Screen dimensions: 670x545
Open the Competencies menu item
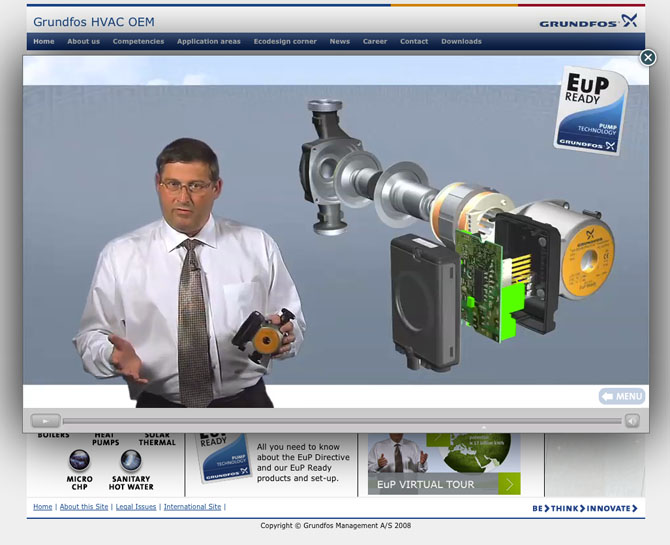[138, 41]
